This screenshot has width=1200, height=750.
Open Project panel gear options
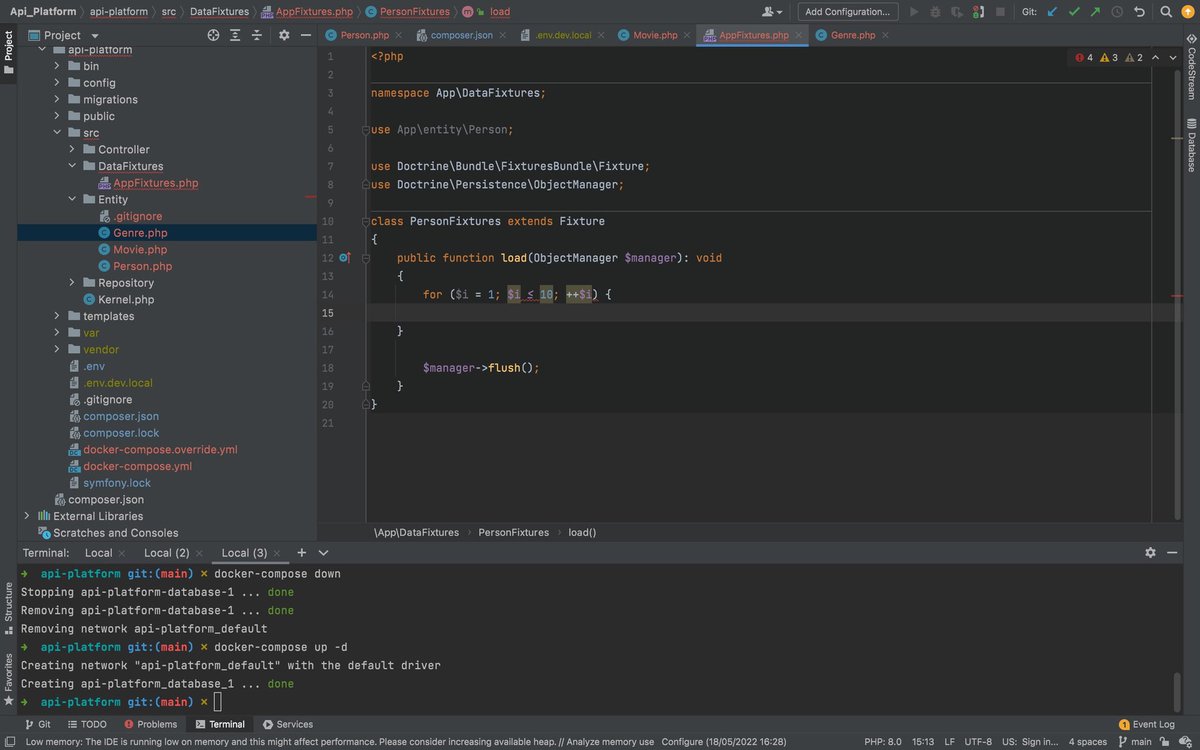click(x=284, y=35)
